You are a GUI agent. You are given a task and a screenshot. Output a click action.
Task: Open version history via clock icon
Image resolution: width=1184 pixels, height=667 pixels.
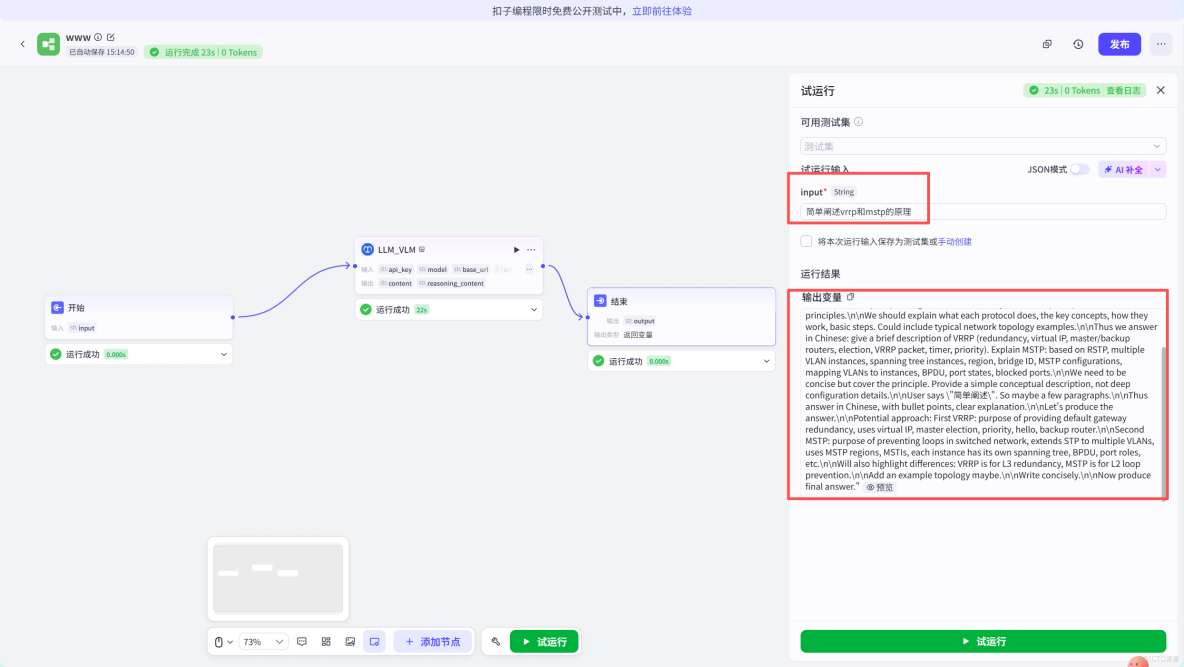coord(1077,44)
